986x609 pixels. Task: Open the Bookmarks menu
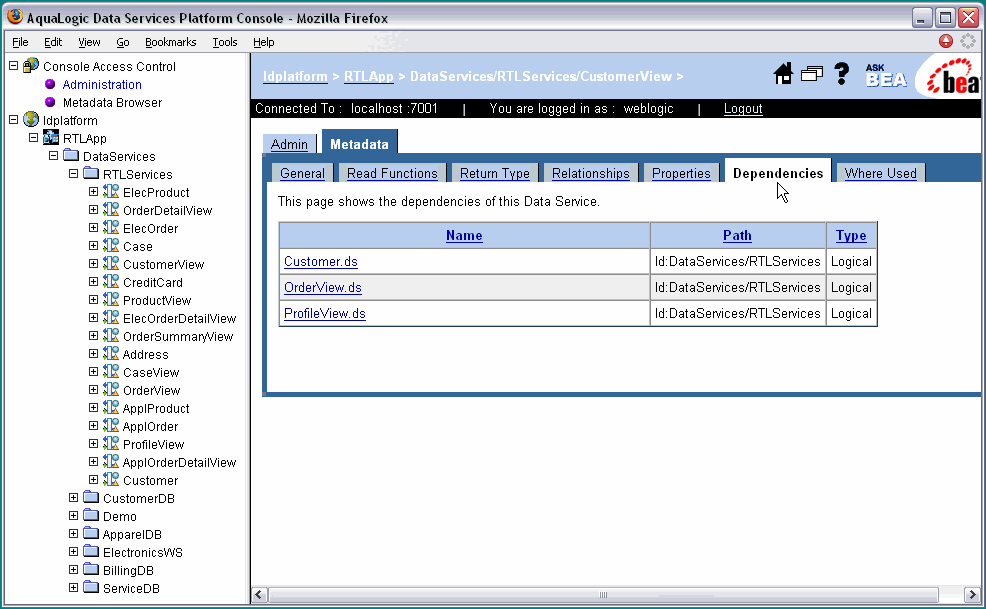click(x=170, y=42)
